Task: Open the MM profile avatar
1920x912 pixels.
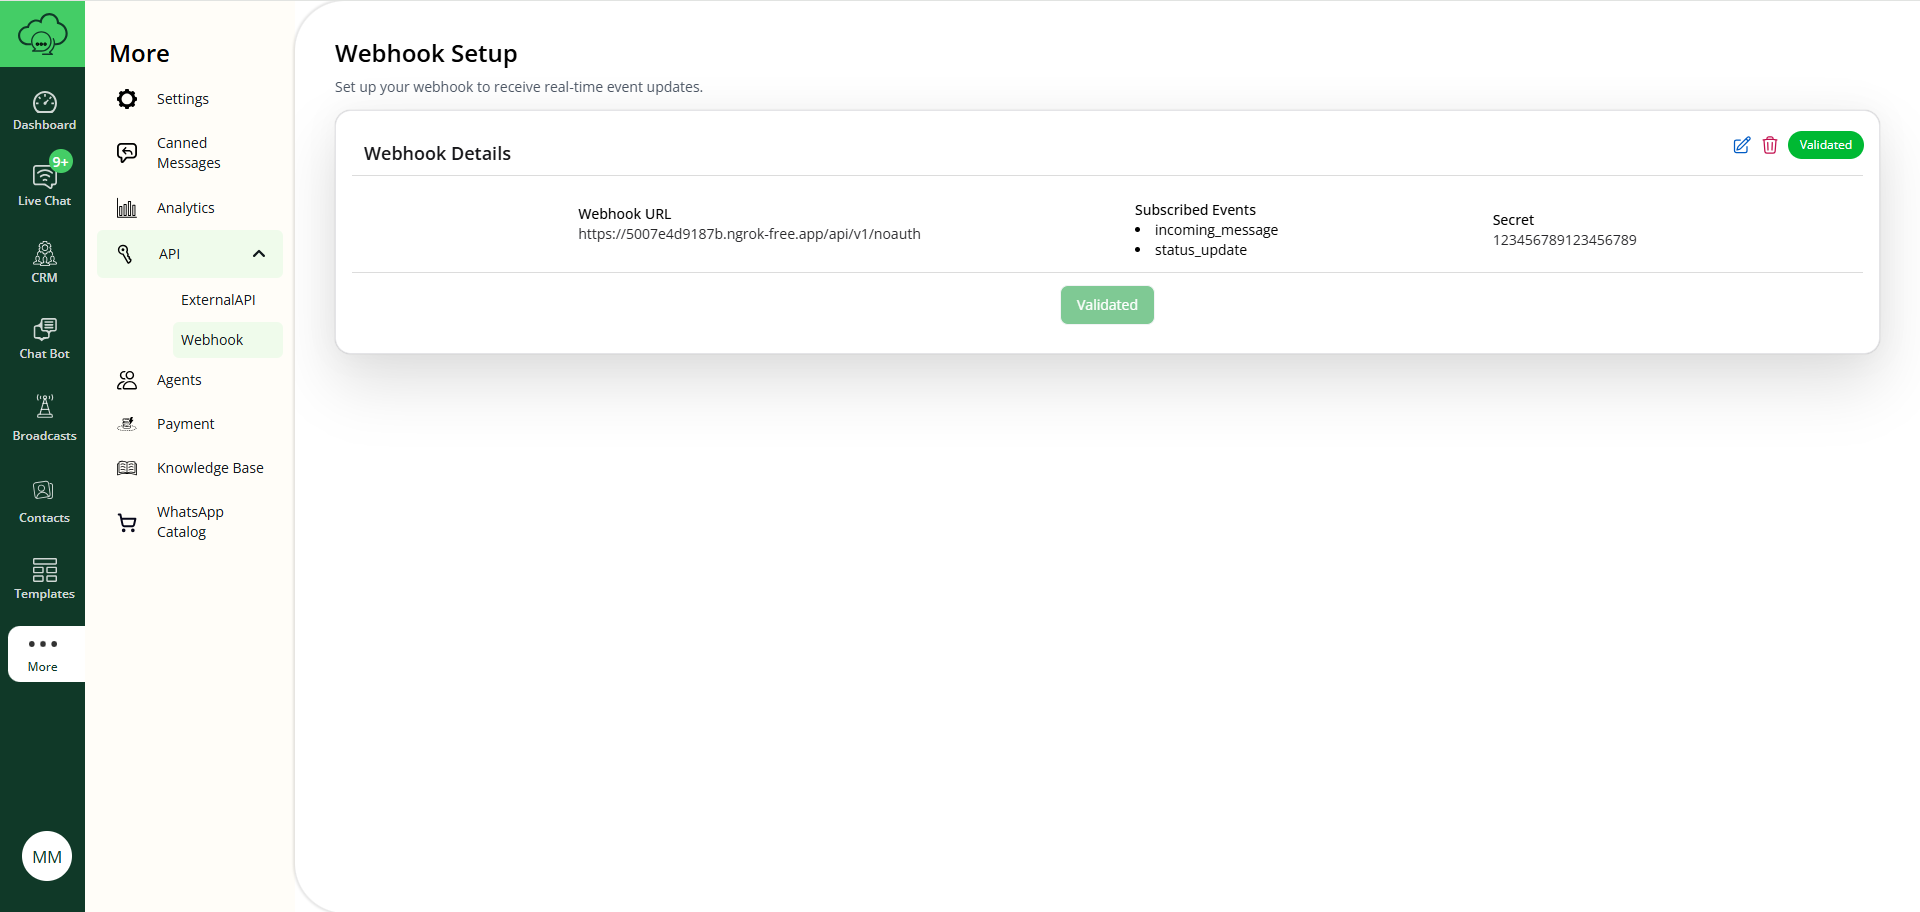Action: pos(46,856)
